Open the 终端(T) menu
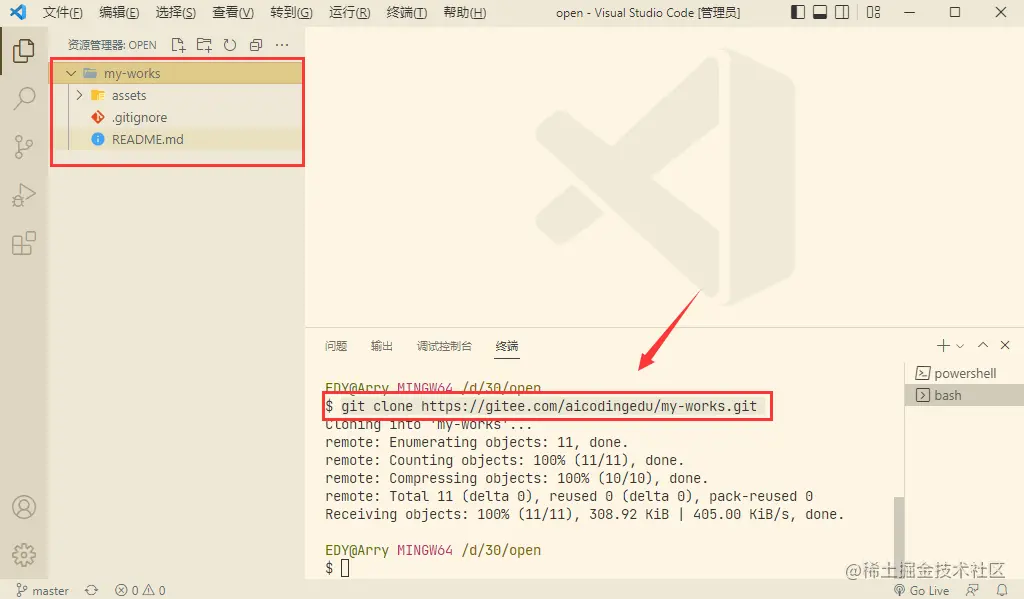The width and height of the screenshot is (1024, 599). point(406,12)
